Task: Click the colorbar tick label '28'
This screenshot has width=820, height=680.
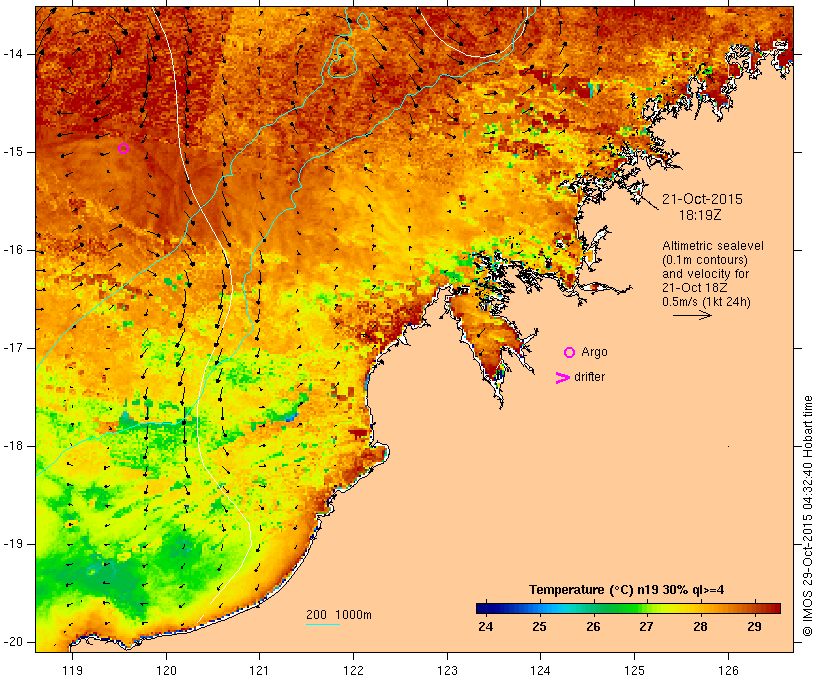Action: (x=700, y=626)
